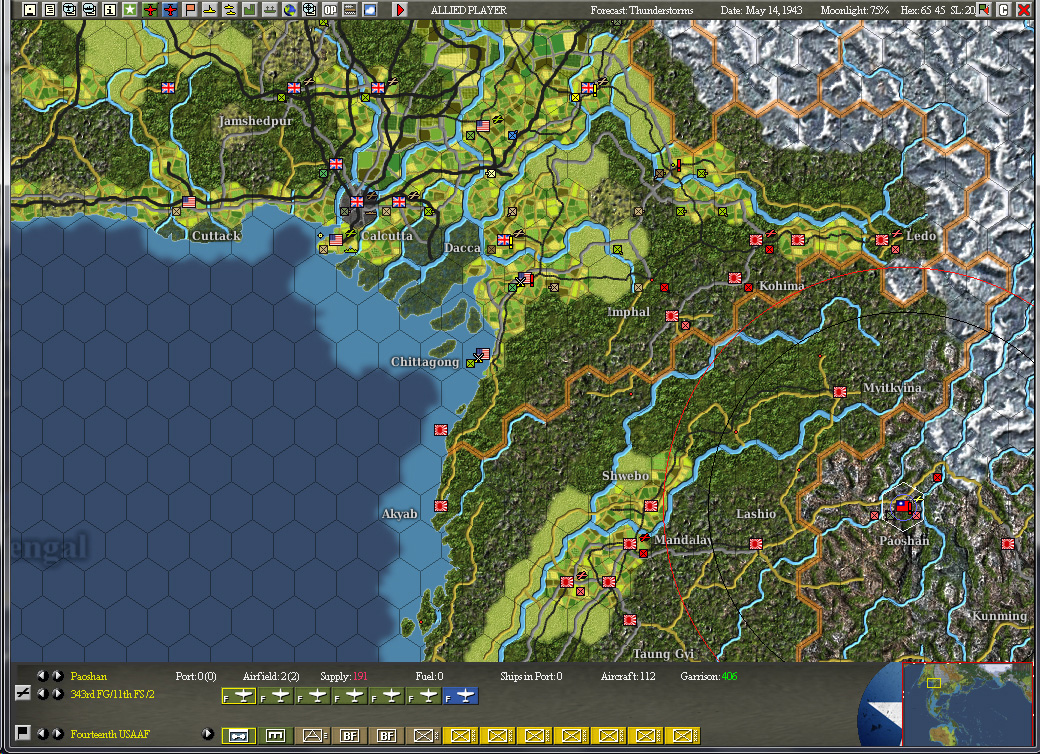Click the brown striped toolbar icon
The image size is (1040, 754).
click(x=350, y=9)
